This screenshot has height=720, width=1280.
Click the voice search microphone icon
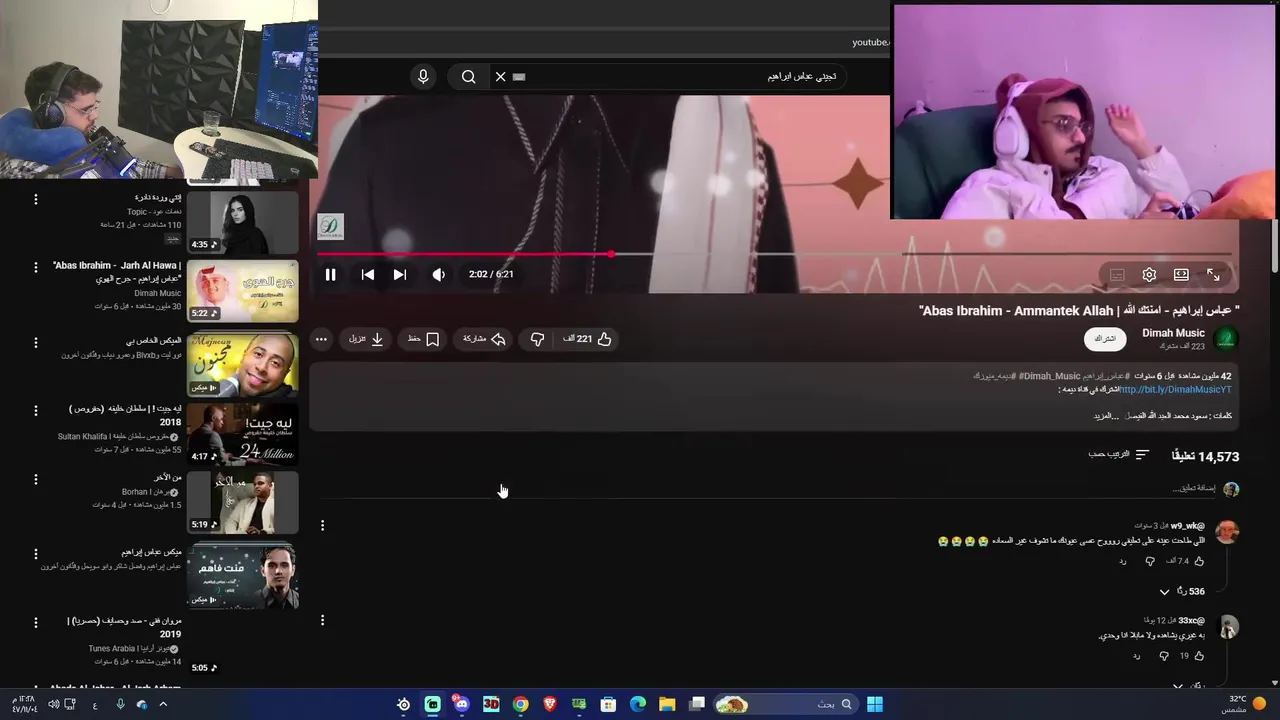point(423,76)
